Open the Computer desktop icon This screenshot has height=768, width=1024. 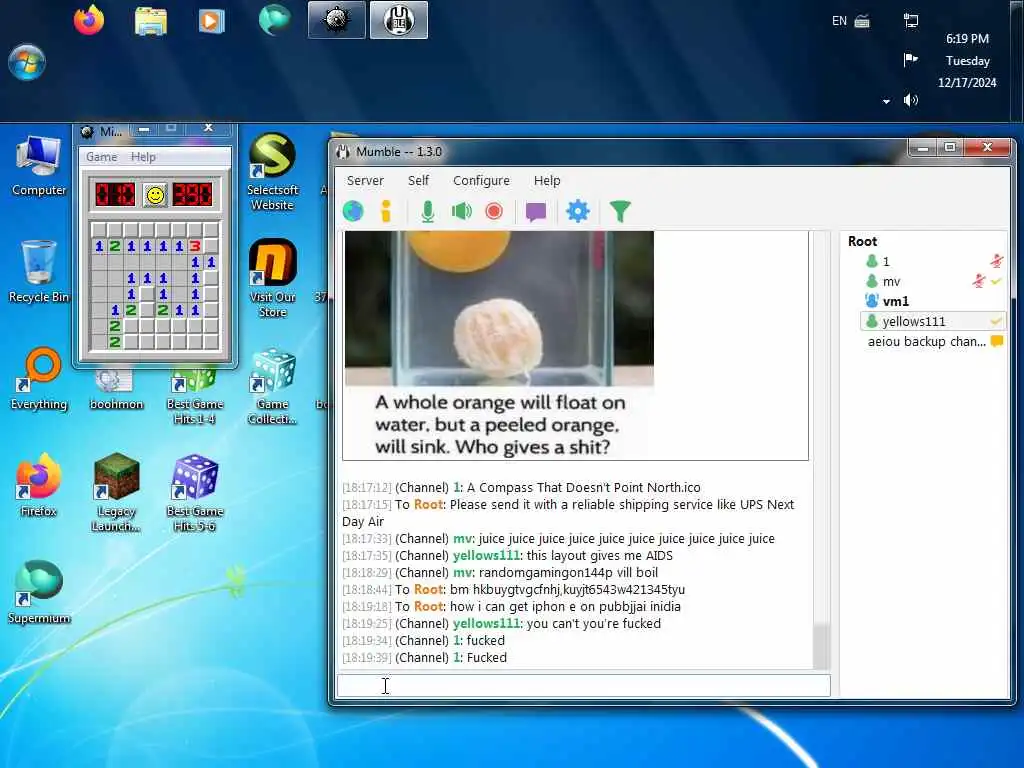click(x=39, y=166)
